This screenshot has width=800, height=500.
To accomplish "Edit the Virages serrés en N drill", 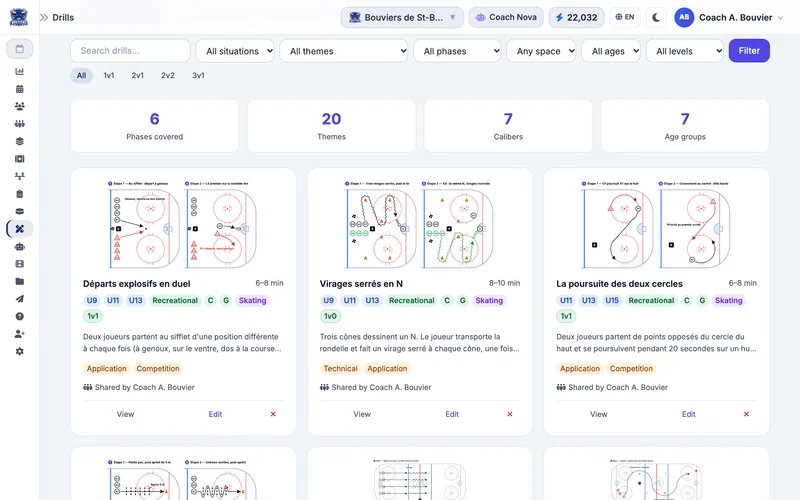I will click(x=452, y=414).
